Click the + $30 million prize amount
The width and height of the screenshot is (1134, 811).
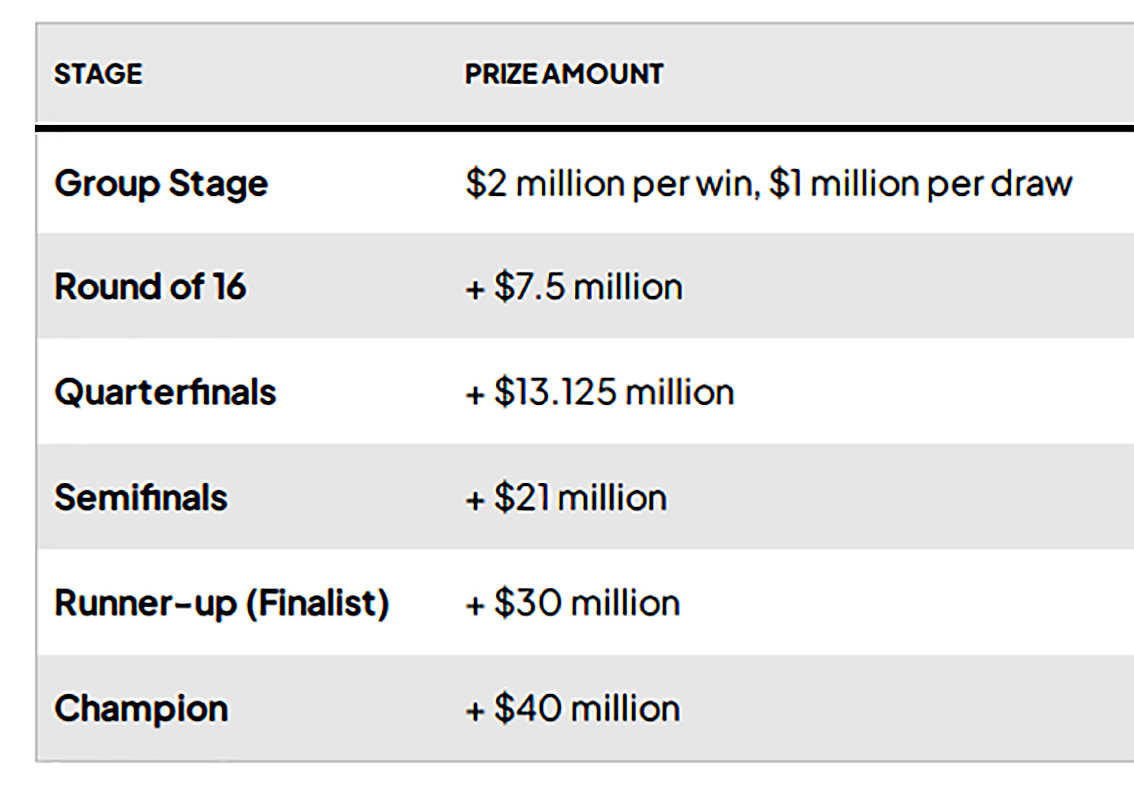point(573,603)
